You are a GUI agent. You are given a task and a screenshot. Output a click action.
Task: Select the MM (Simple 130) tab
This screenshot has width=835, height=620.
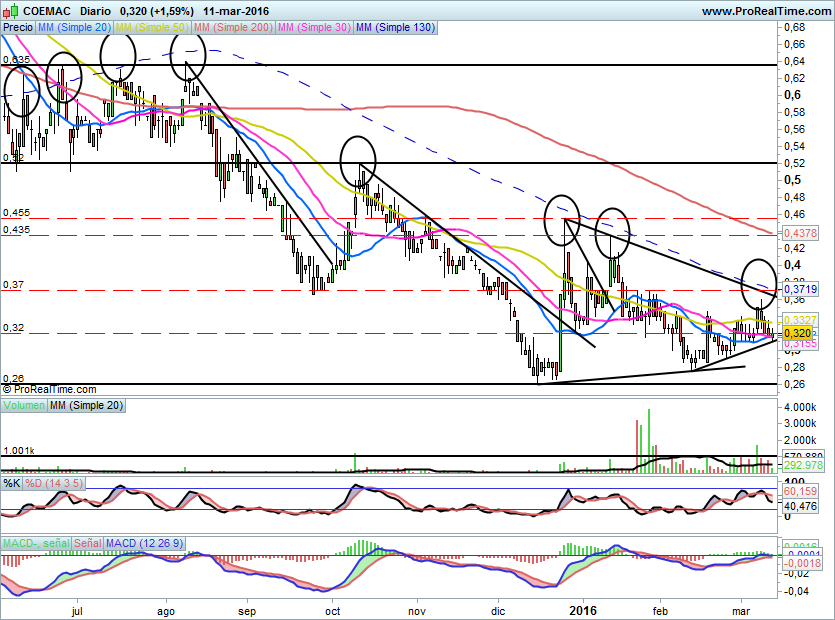pos(396,28)
